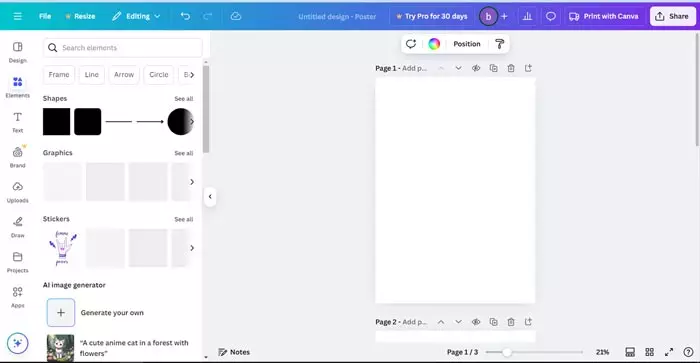Screen dimensions: 700x363
Task: Open the File menu
Action: pos(45,16)
